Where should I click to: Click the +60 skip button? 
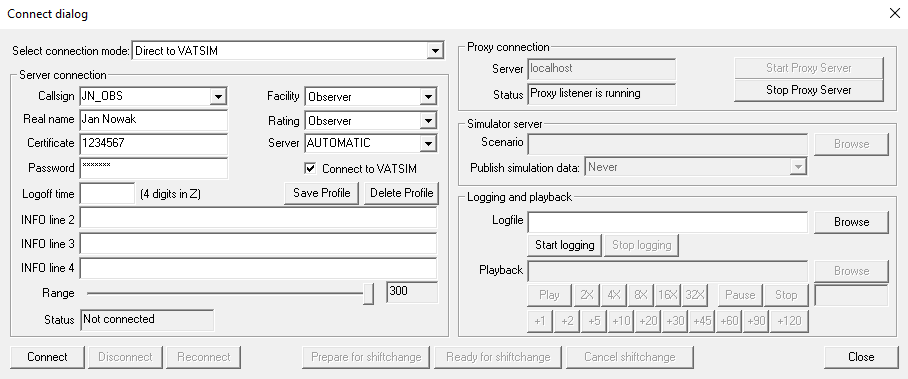click(728, 321)
